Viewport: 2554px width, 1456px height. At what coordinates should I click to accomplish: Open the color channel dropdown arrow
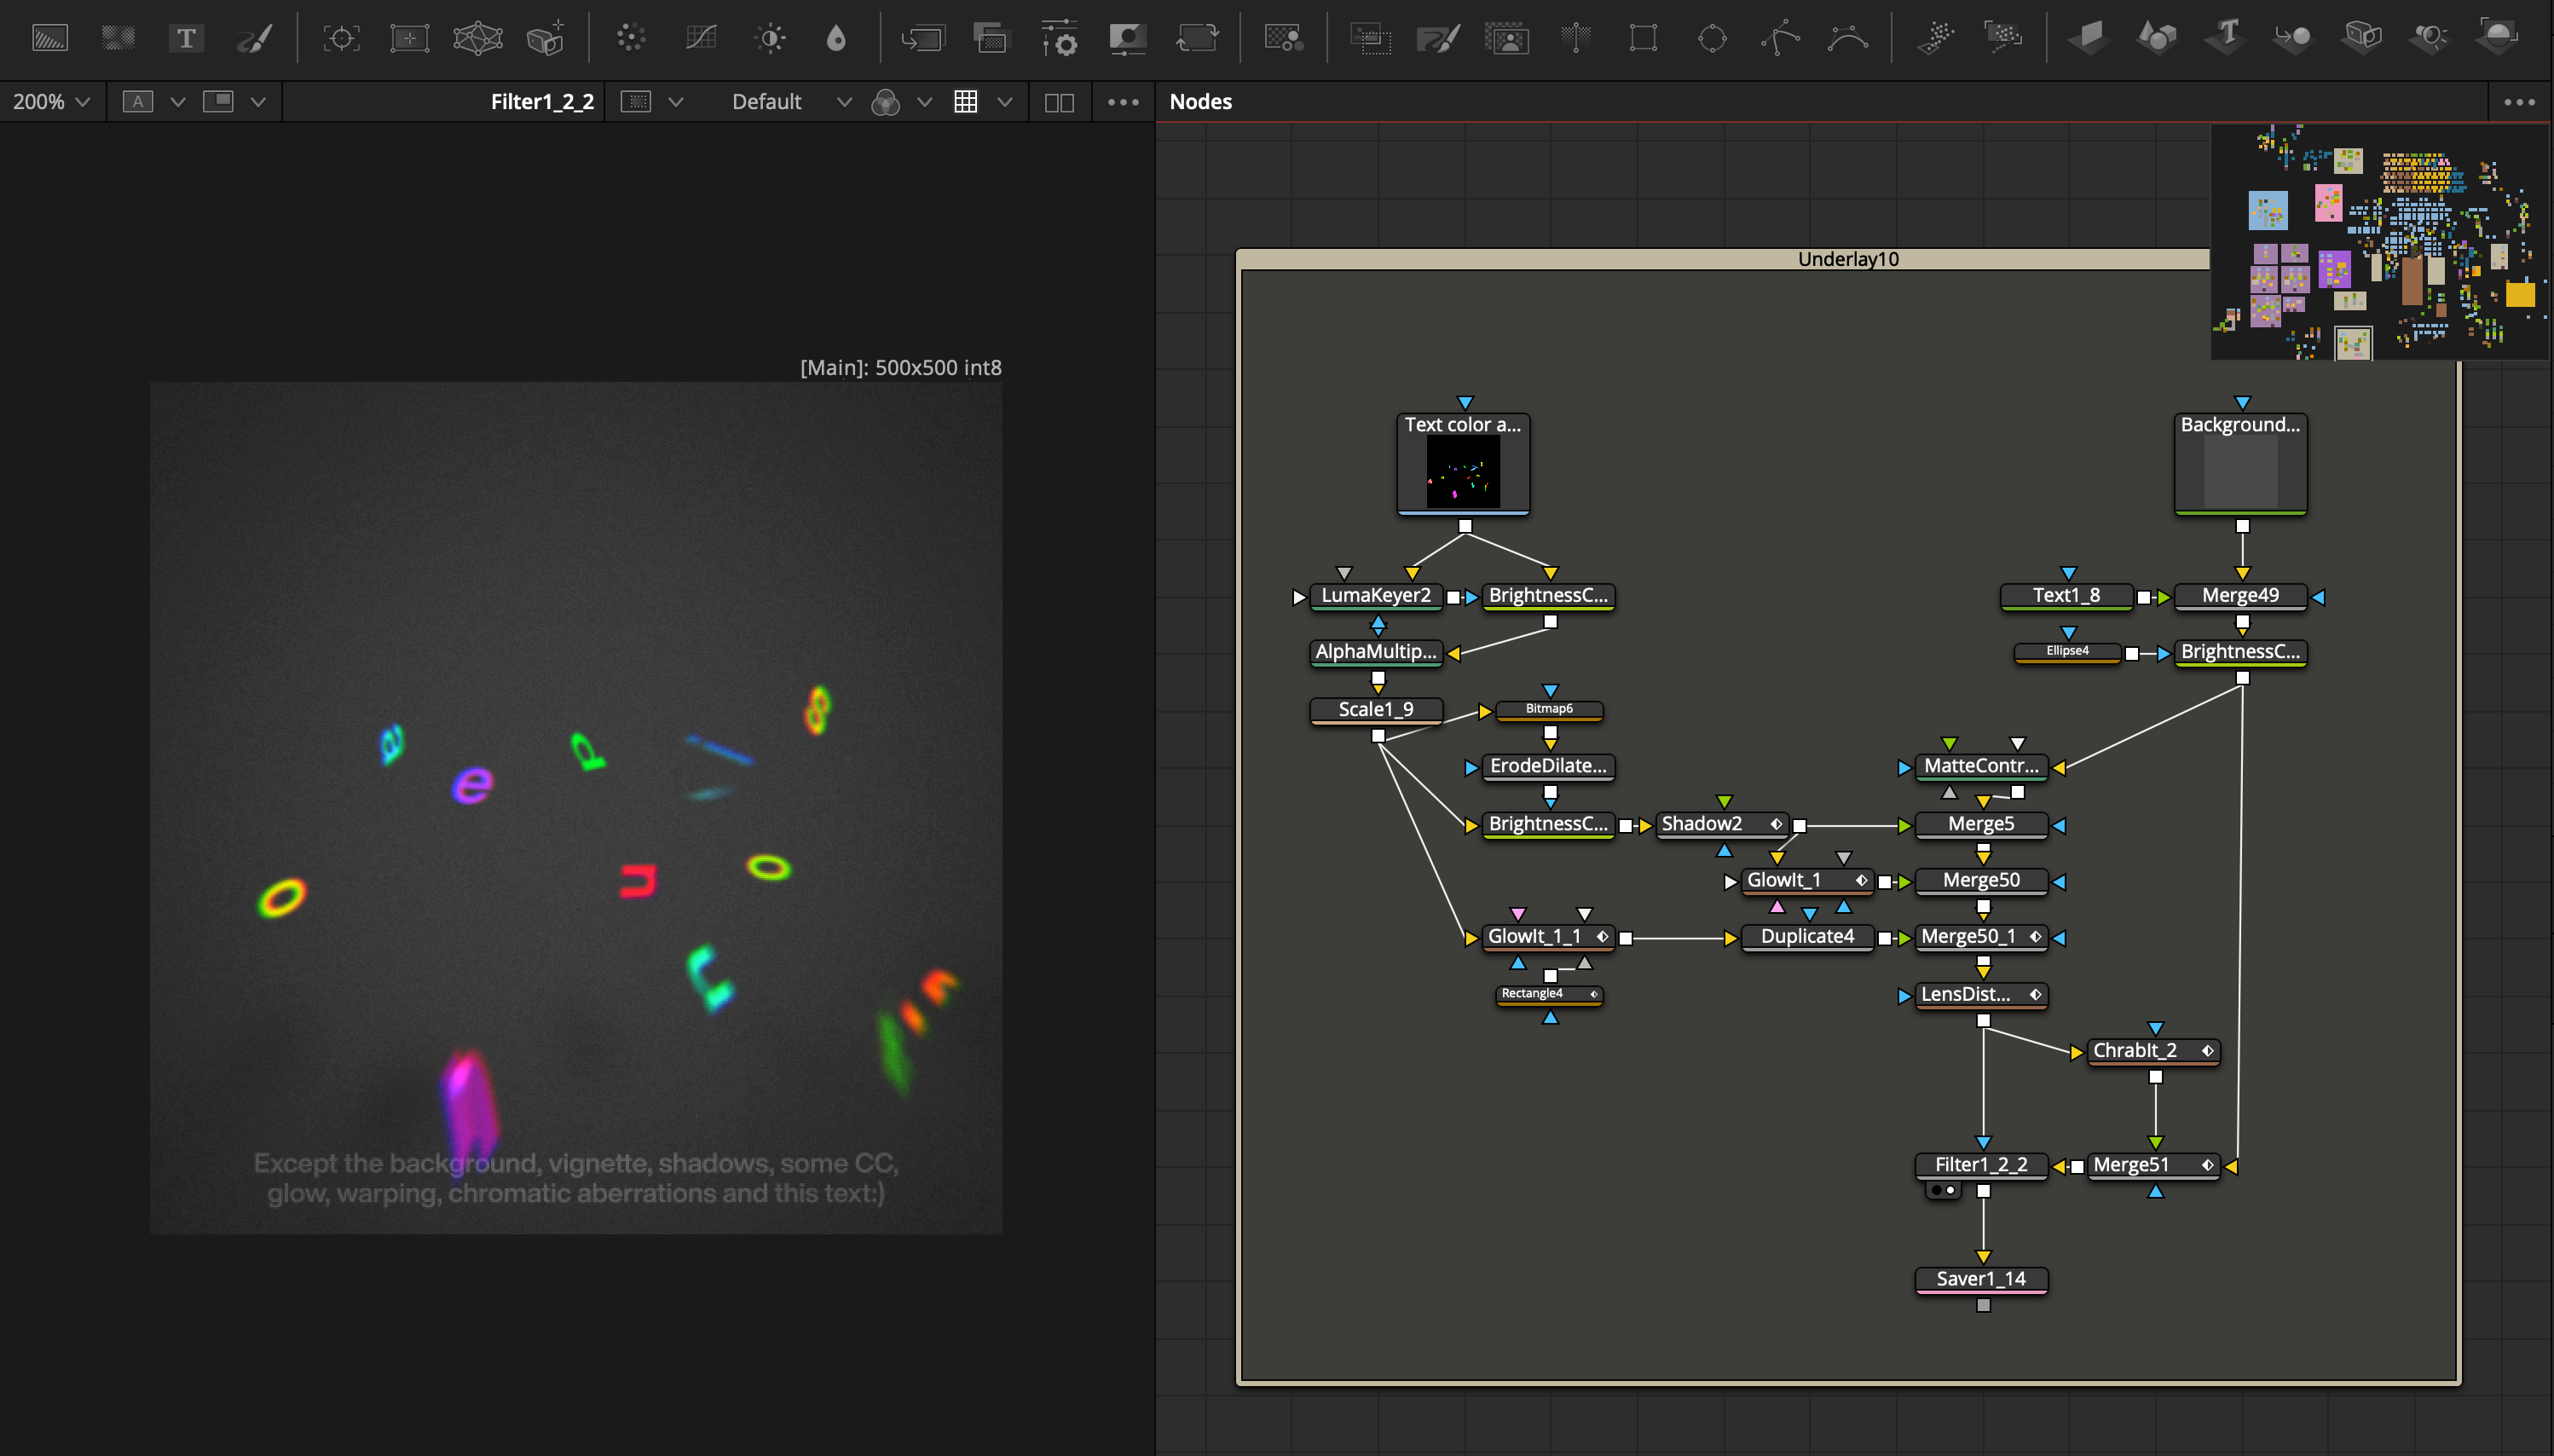(x=925, y=102)
